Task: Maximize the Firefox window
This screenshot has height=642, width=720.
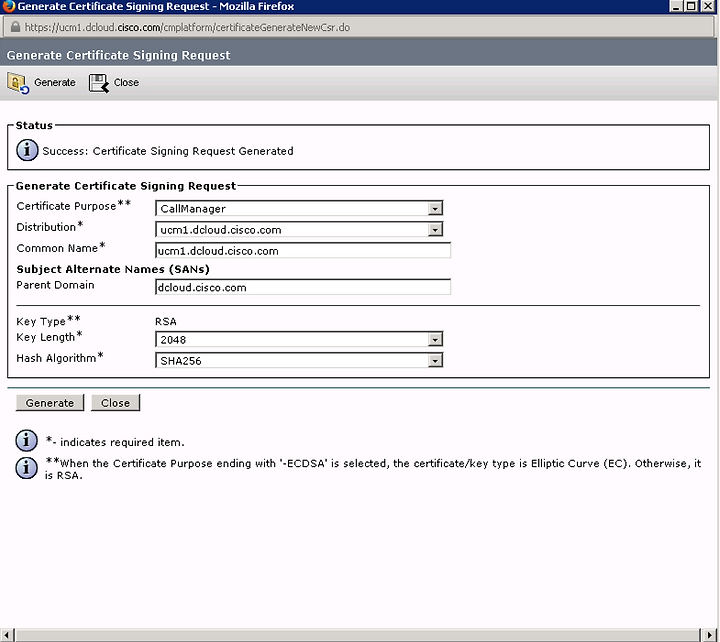Action: pos(691,6)
